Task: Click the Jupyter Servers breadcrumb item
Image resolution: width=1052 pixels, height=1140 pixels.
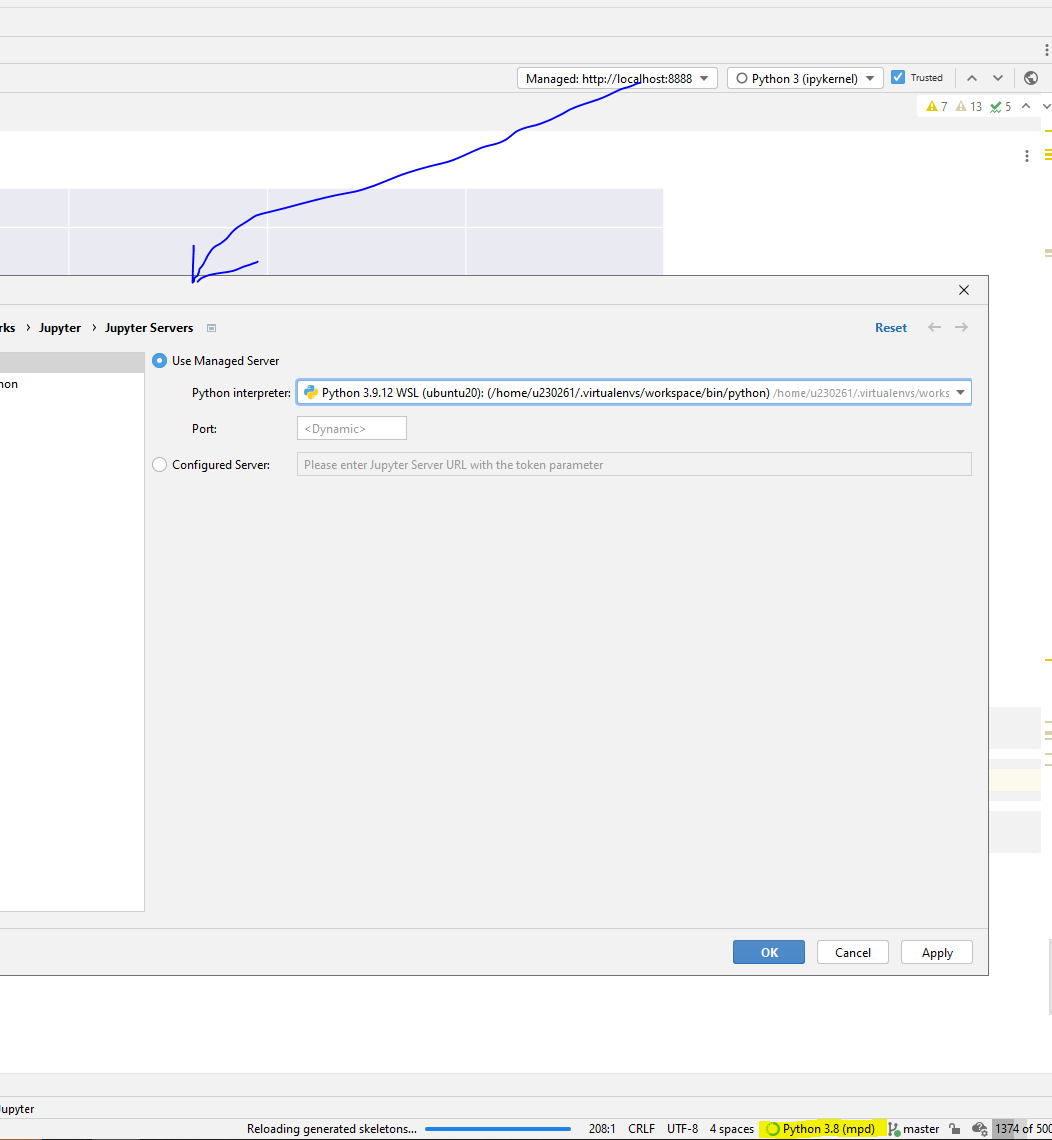Action: [149, 328]
